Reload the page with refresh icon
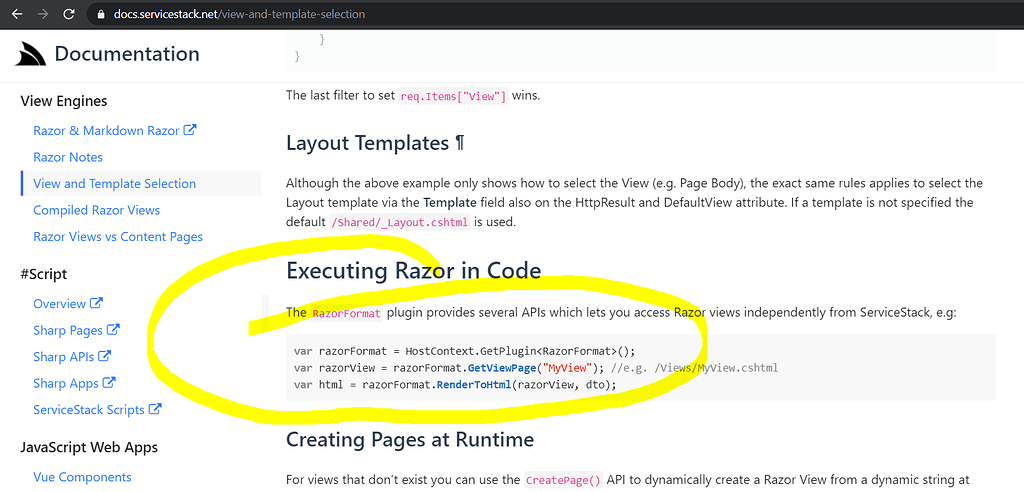Screen dimensions: 1024x492 [69, 14]
